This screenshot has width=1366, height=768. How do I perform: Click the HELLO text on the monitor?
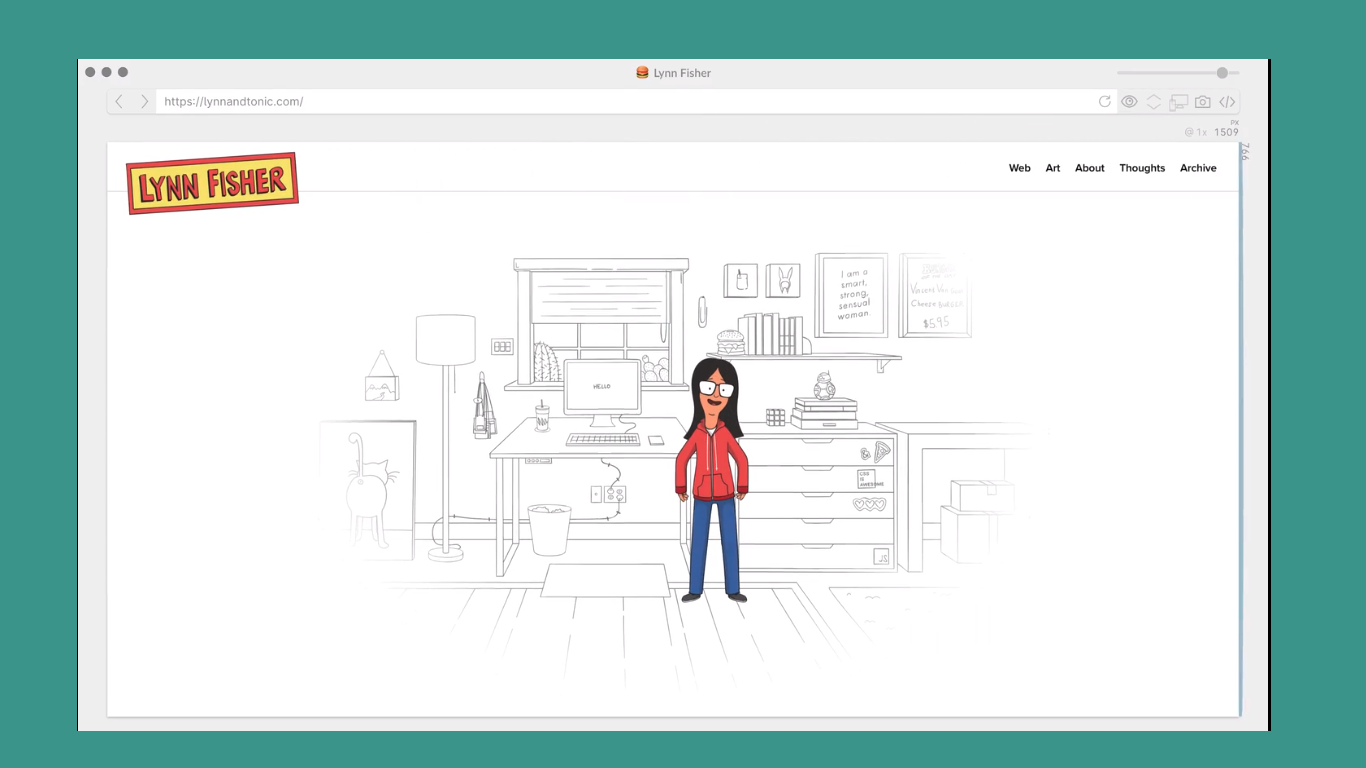[x=602, y=386]
